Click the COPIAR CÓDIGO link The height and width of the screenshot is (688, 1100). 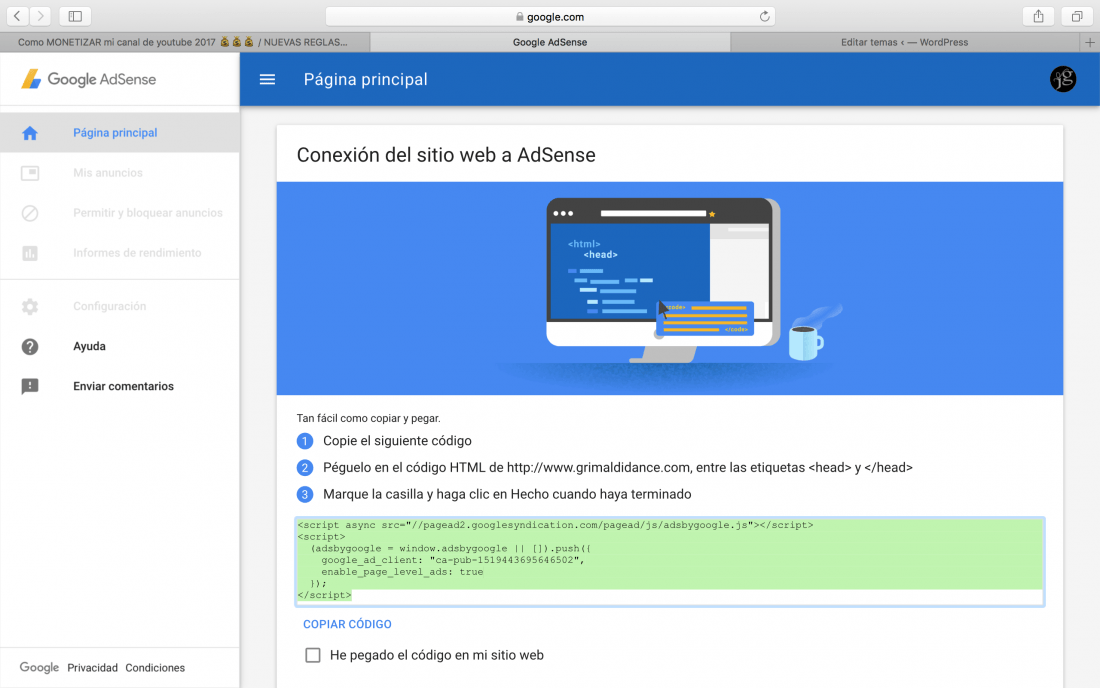[x=347, y=624]
